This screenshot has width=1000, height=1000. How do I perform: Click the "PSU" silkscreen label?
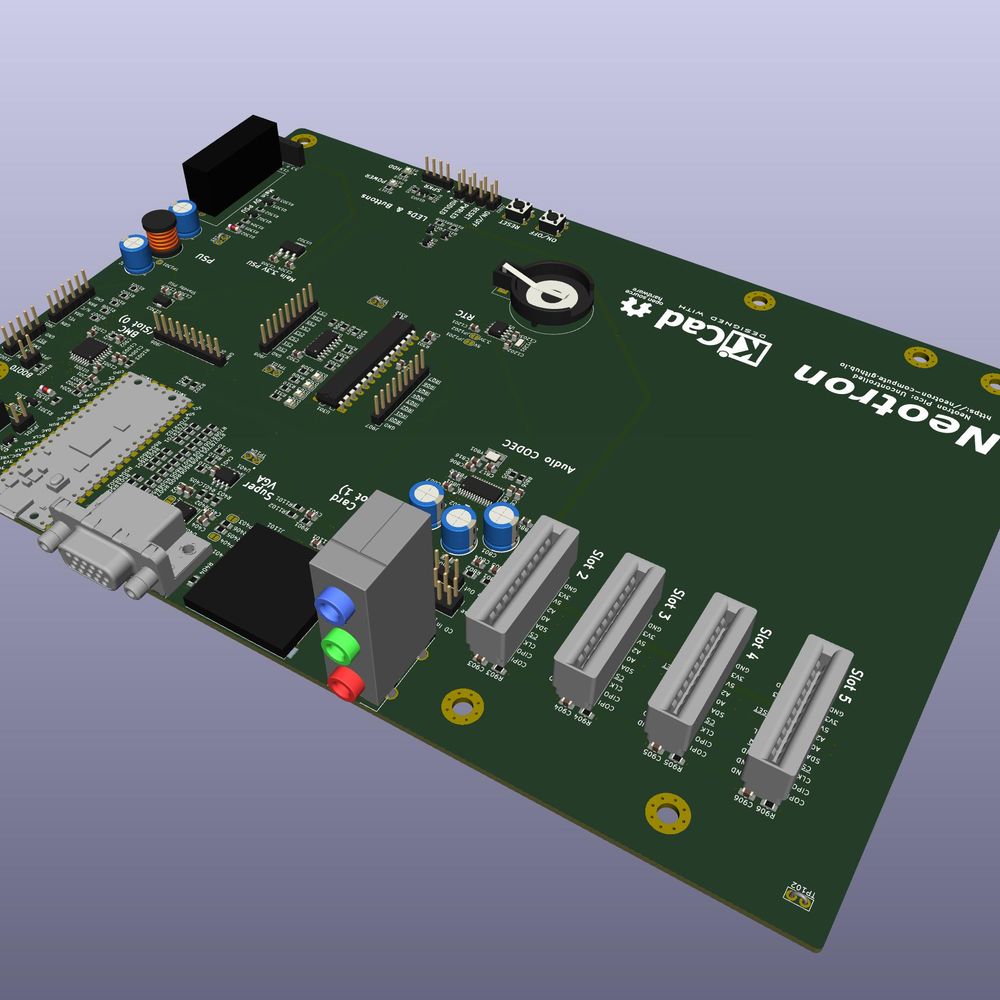coord(205,258)
